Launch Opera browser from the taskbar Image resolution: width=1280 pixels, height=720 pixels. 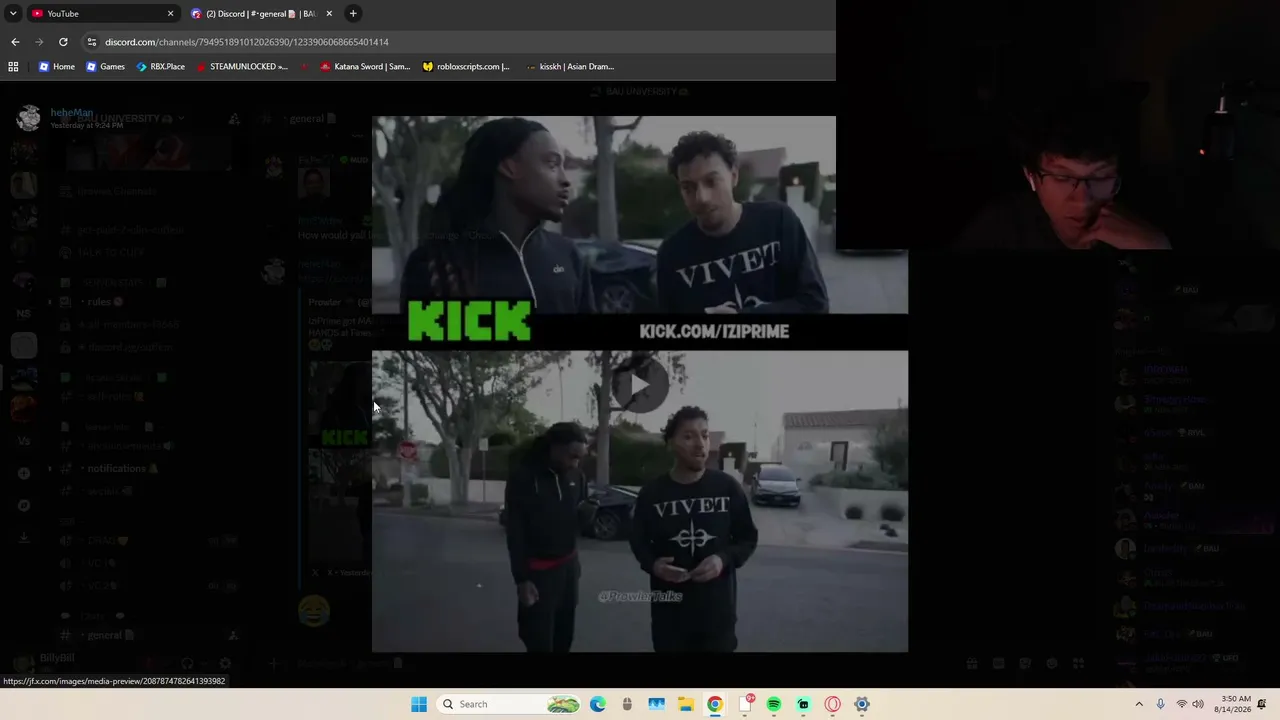[x=832, y=704]
